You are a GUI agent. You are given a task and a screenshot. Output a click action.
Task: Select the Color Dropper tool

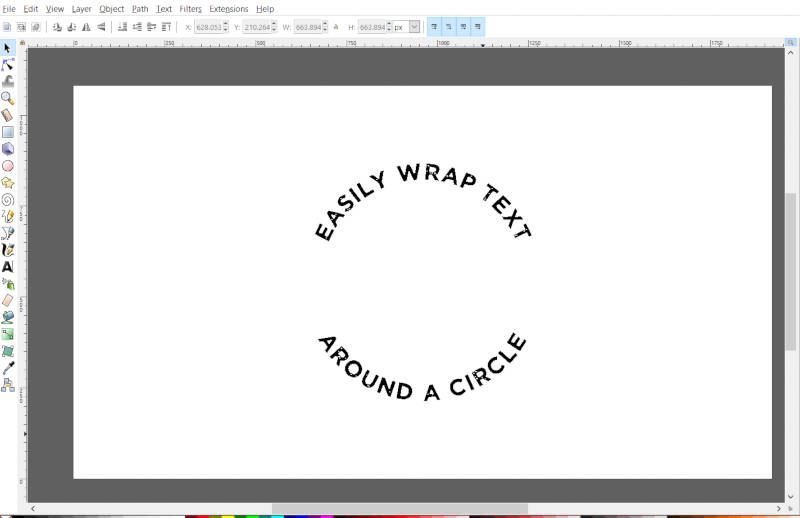click(8, 368)
